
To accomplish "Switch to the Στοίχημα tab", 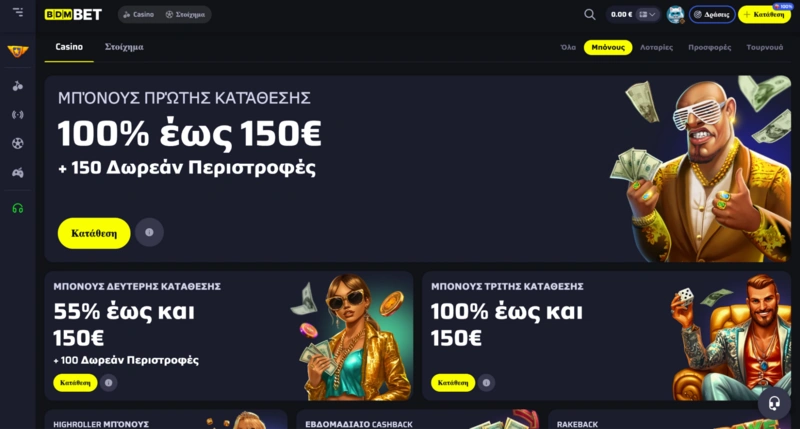I will [124, 47].
